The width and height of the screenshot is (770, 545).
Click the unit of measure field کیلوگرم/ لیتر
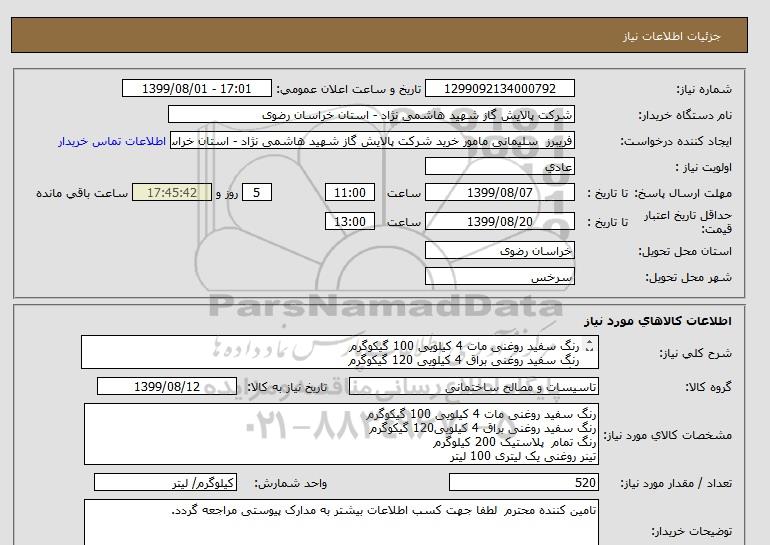[x=165, y=482]
